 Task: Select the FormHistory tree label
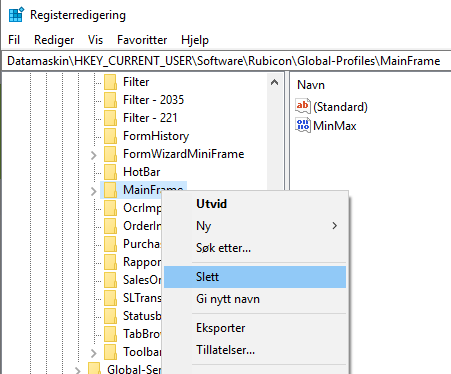156,136
